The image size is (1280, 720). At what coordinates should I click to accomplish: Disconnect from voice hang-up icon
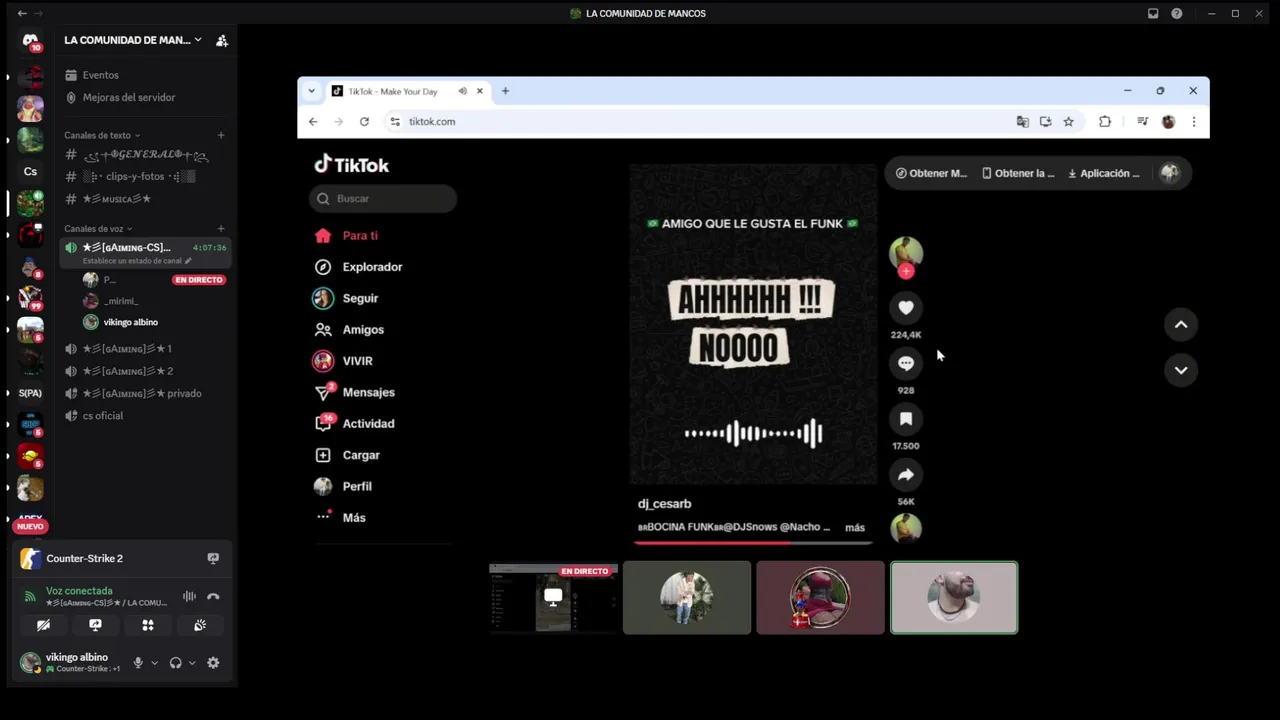pyautogui.click(x=213, y=596)
